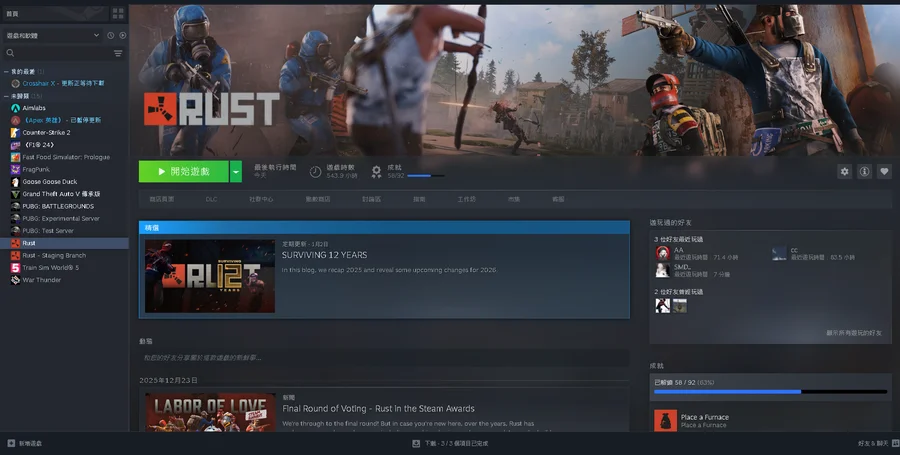Add Rust to favorites with heart icon
Image resolution: width=900 pixels, height=455 pixels.
pos(884,172)
